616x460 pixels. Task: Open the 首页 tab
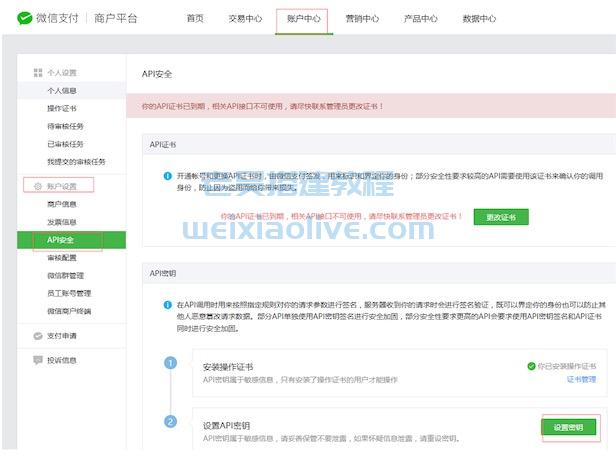[x=195, y=18]
